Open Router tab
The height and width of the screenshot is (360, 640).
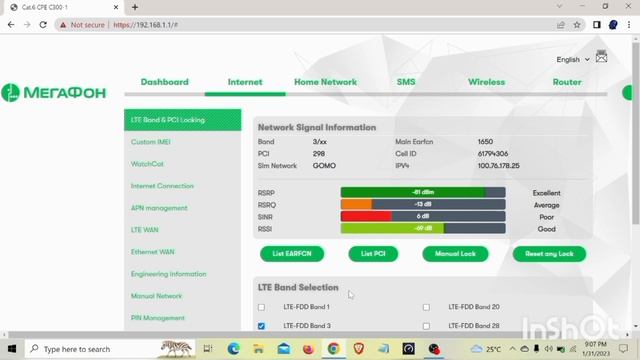coord(567,82)
